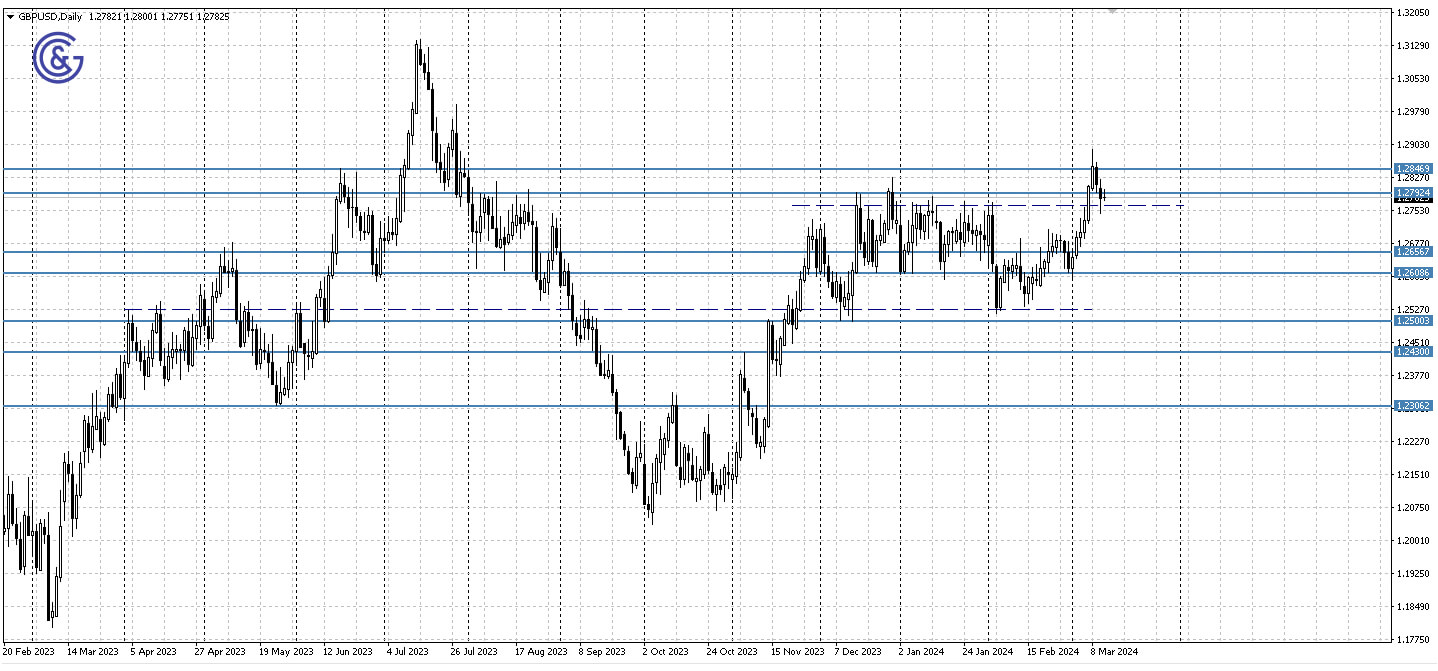Select the 1.27924 price level tag
This screenshot has height=671, width=1438.
(x=1413, y=192)
